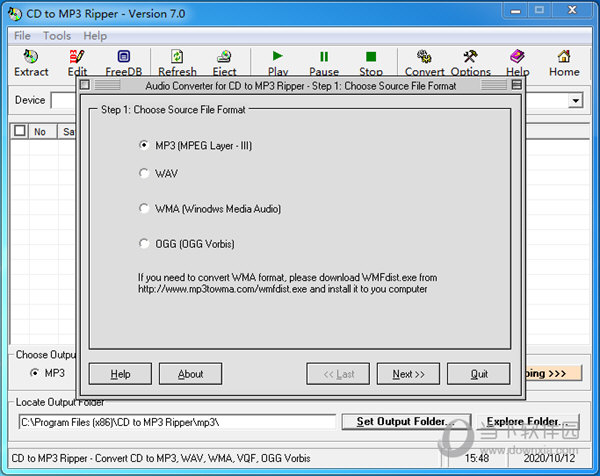Image resolution: width=600 pixels, height=476 pixels.
Task: Query FreeDB from the toolbar
Action: click(123, 63)
